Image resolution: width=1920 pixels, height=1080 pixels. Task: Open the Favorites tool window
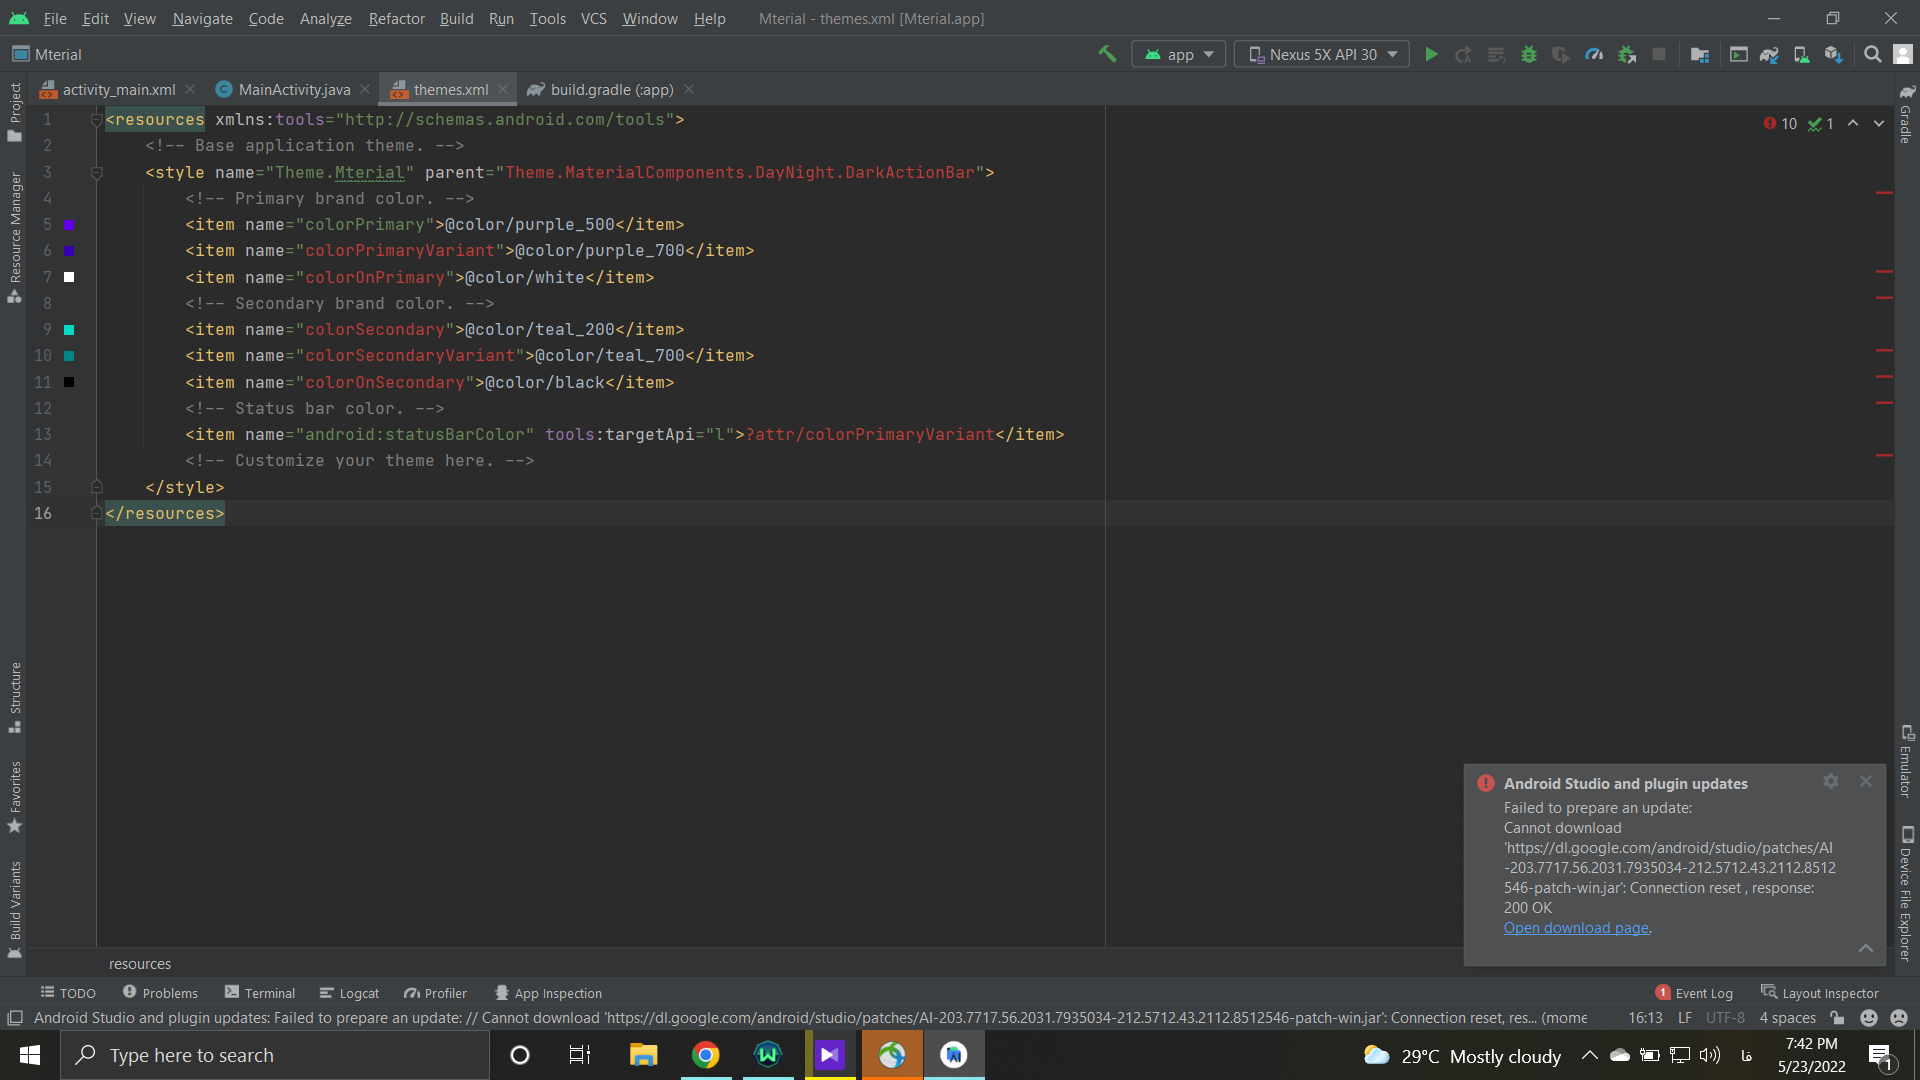[x=14, y=797]
